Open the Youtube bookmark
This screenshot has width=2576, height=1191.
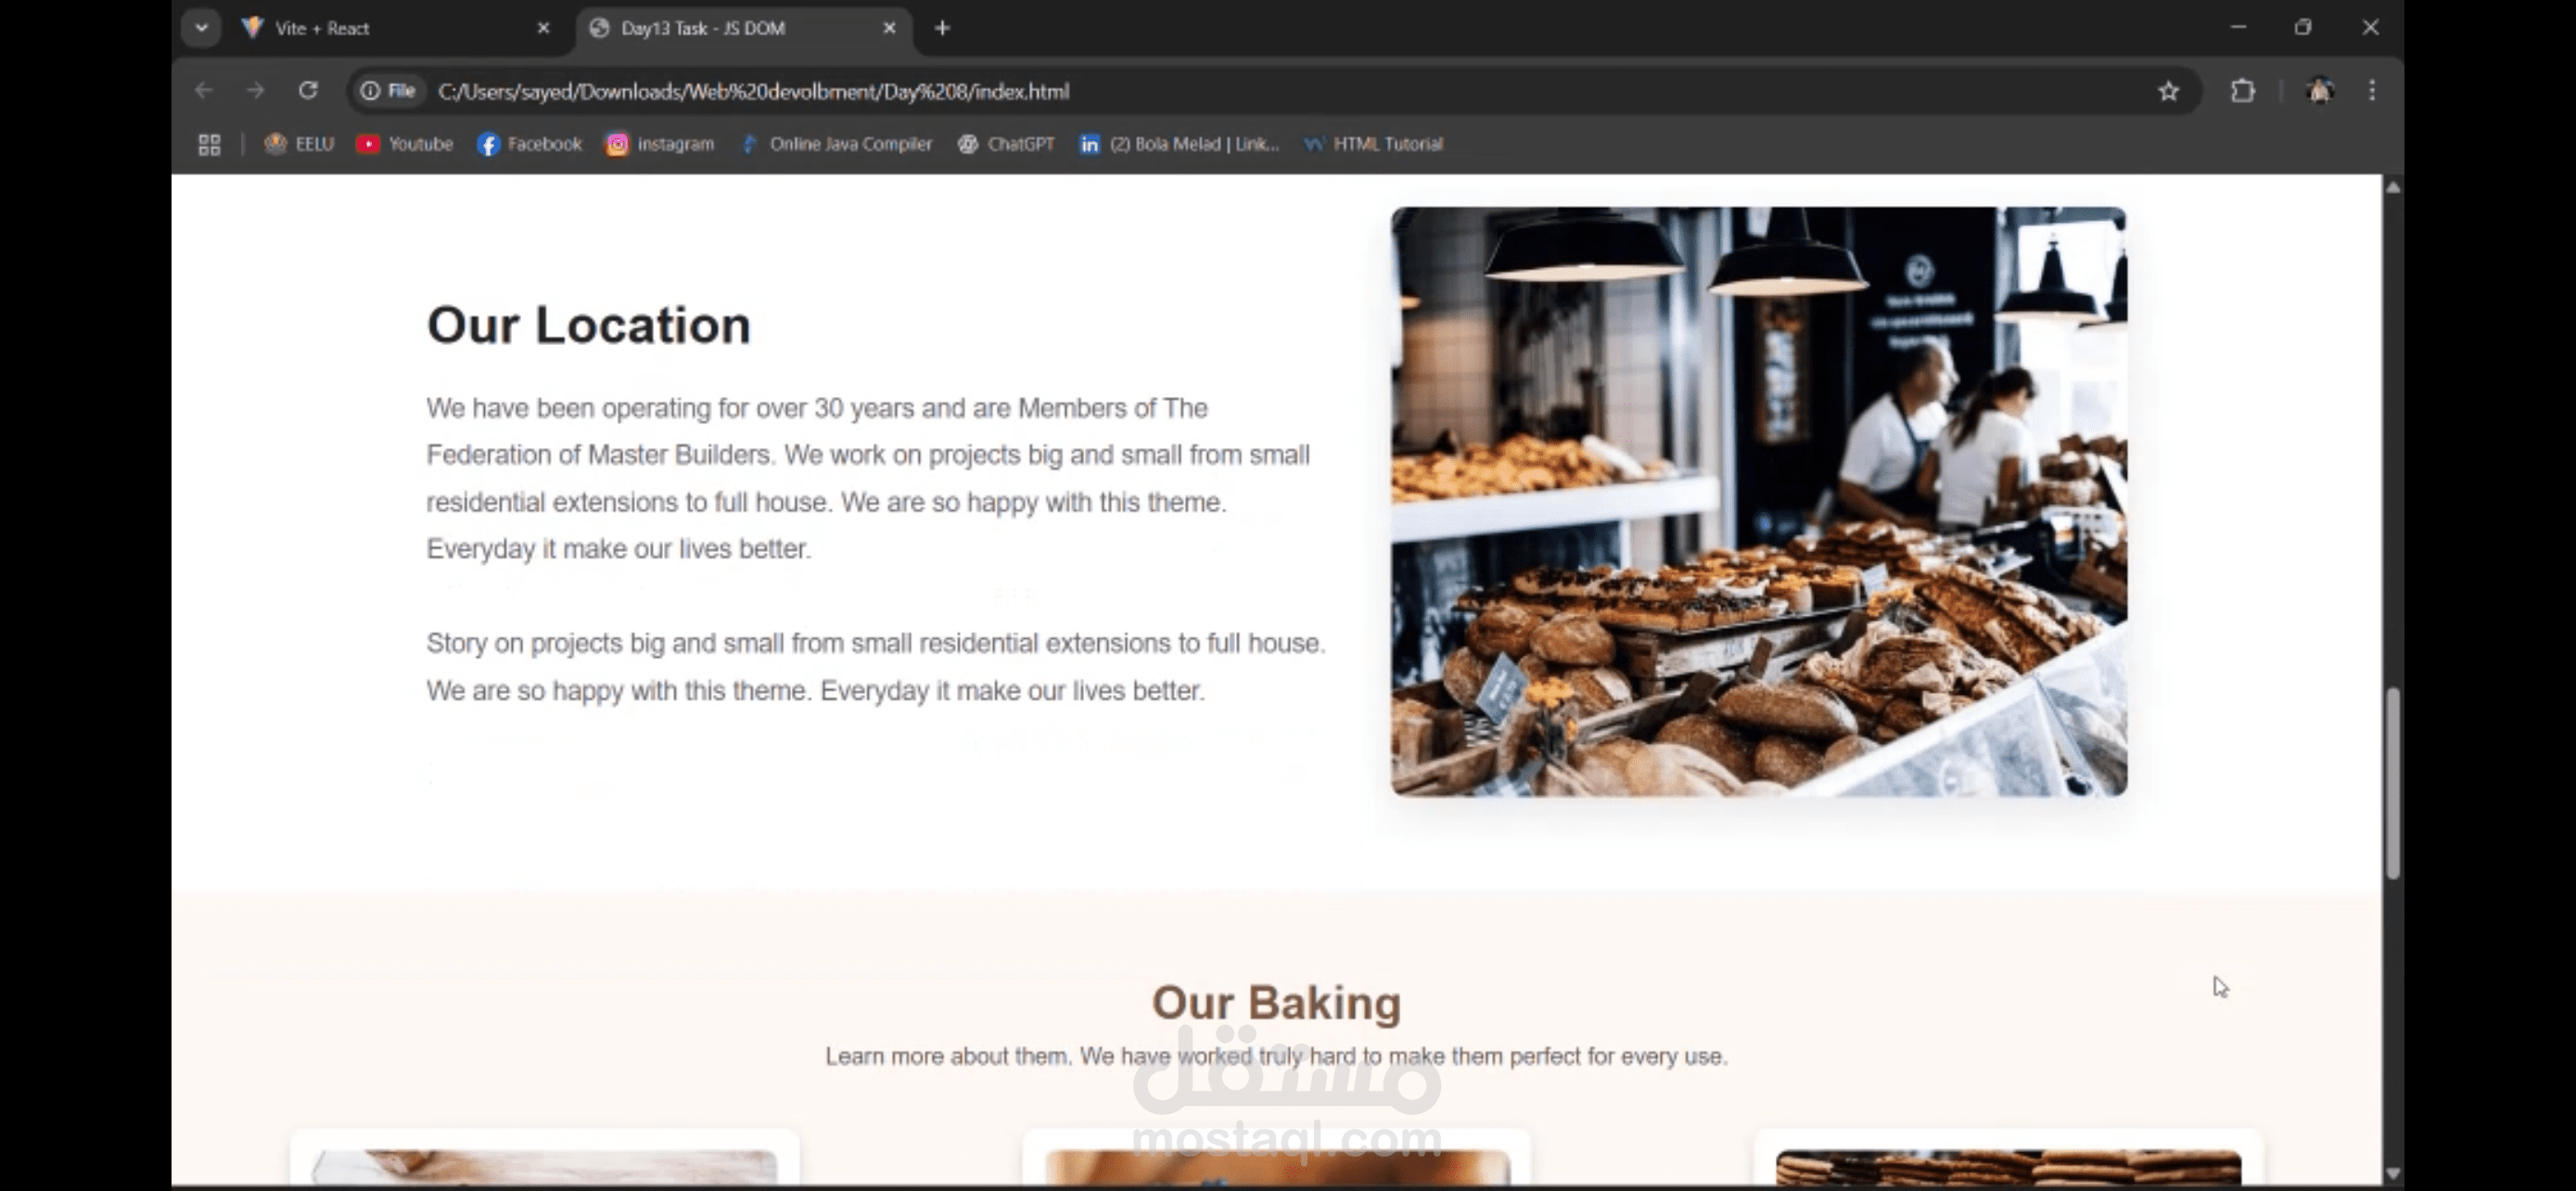pyautogui.click(x=405, y=144)
